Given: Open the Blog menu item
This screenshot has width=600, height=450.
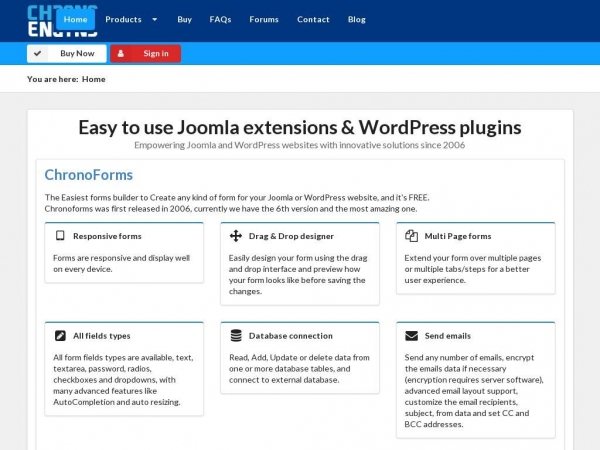Looking at the screenshot, I should (357, 20).
